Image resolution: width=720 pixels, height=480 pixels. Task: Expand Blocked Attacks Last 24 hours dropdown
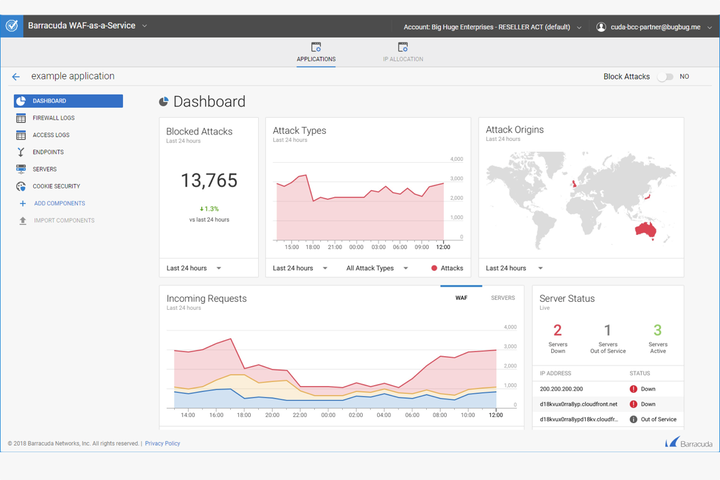point(194,268)
